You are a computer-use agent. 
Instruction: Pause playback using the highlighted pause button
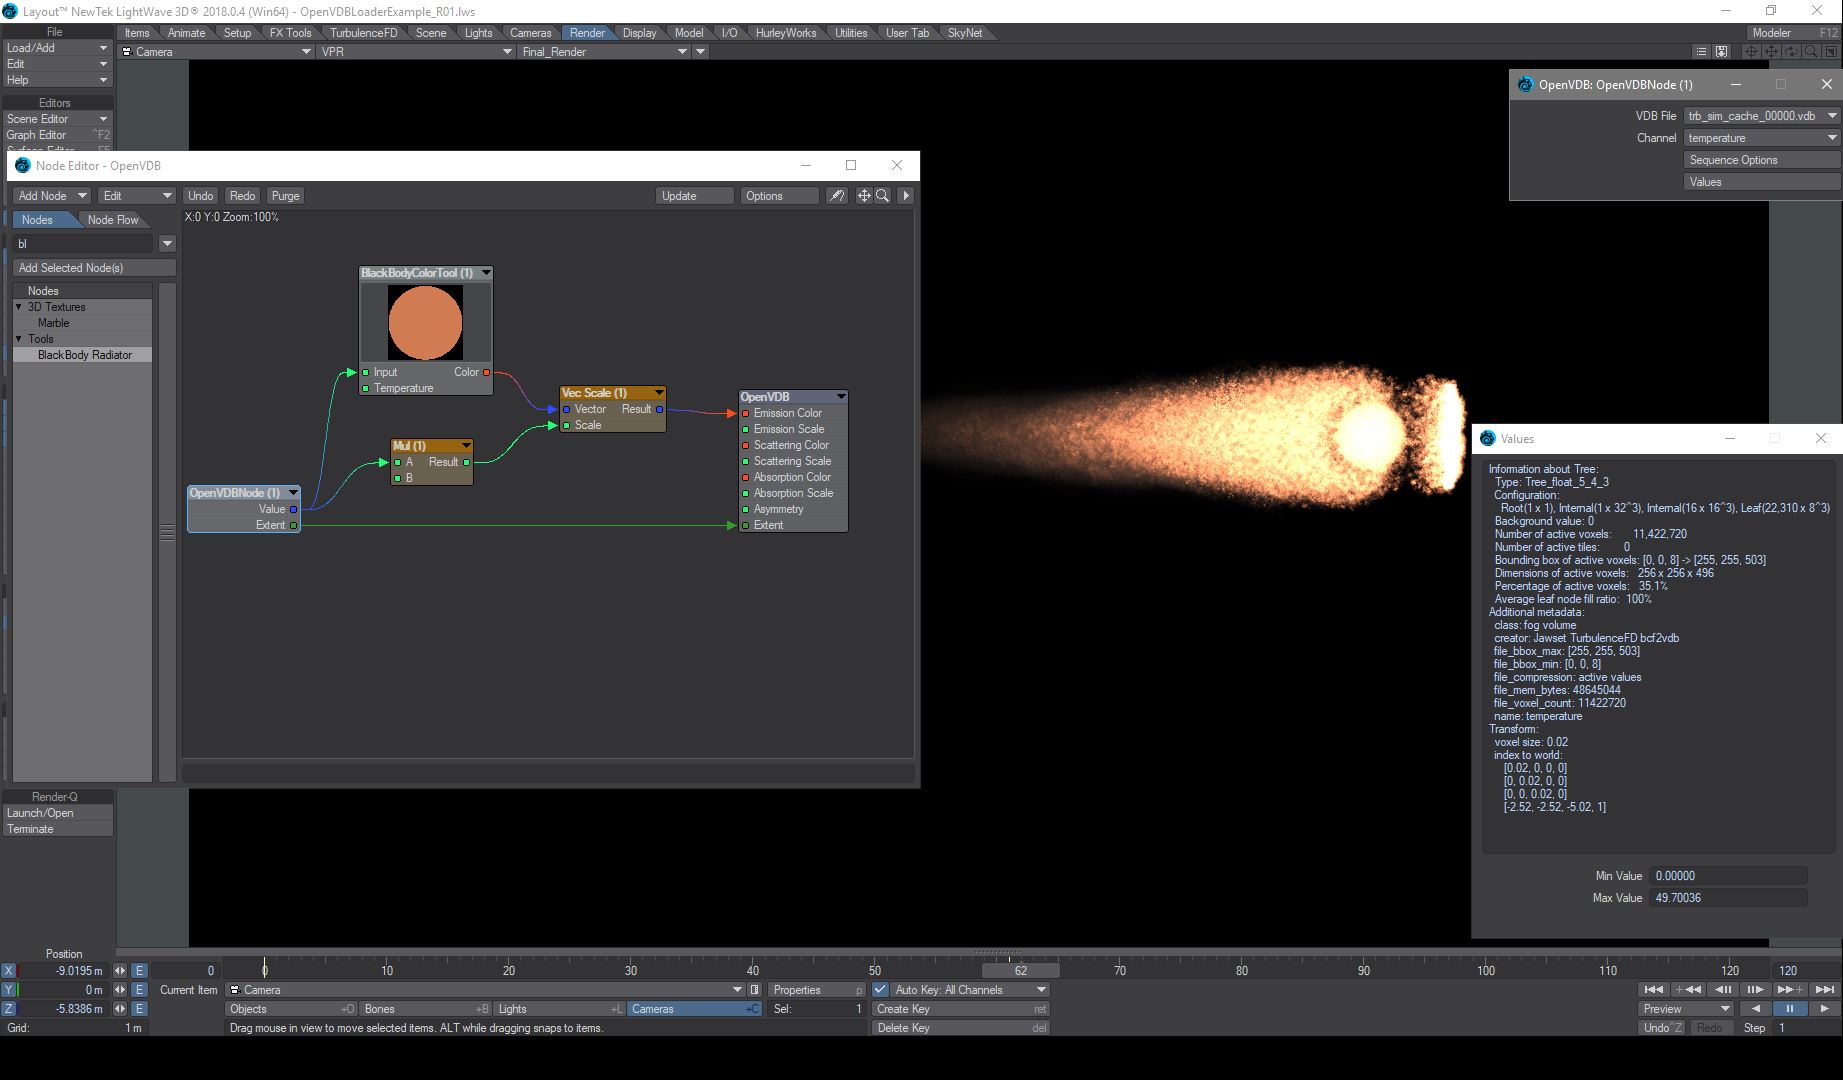[1789, 1009]
